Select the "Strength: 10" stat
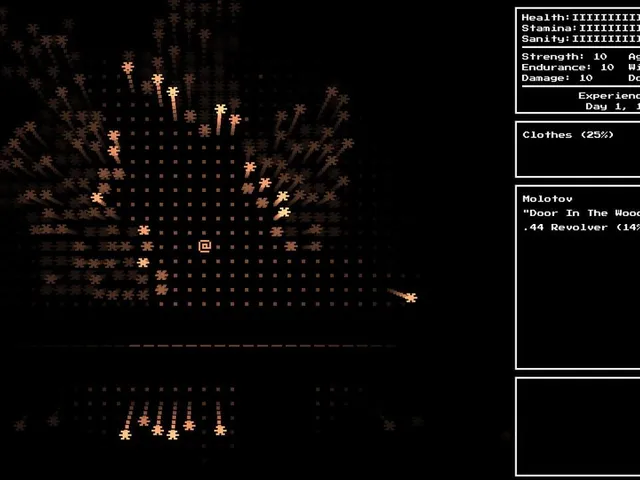 coord(564,57)
